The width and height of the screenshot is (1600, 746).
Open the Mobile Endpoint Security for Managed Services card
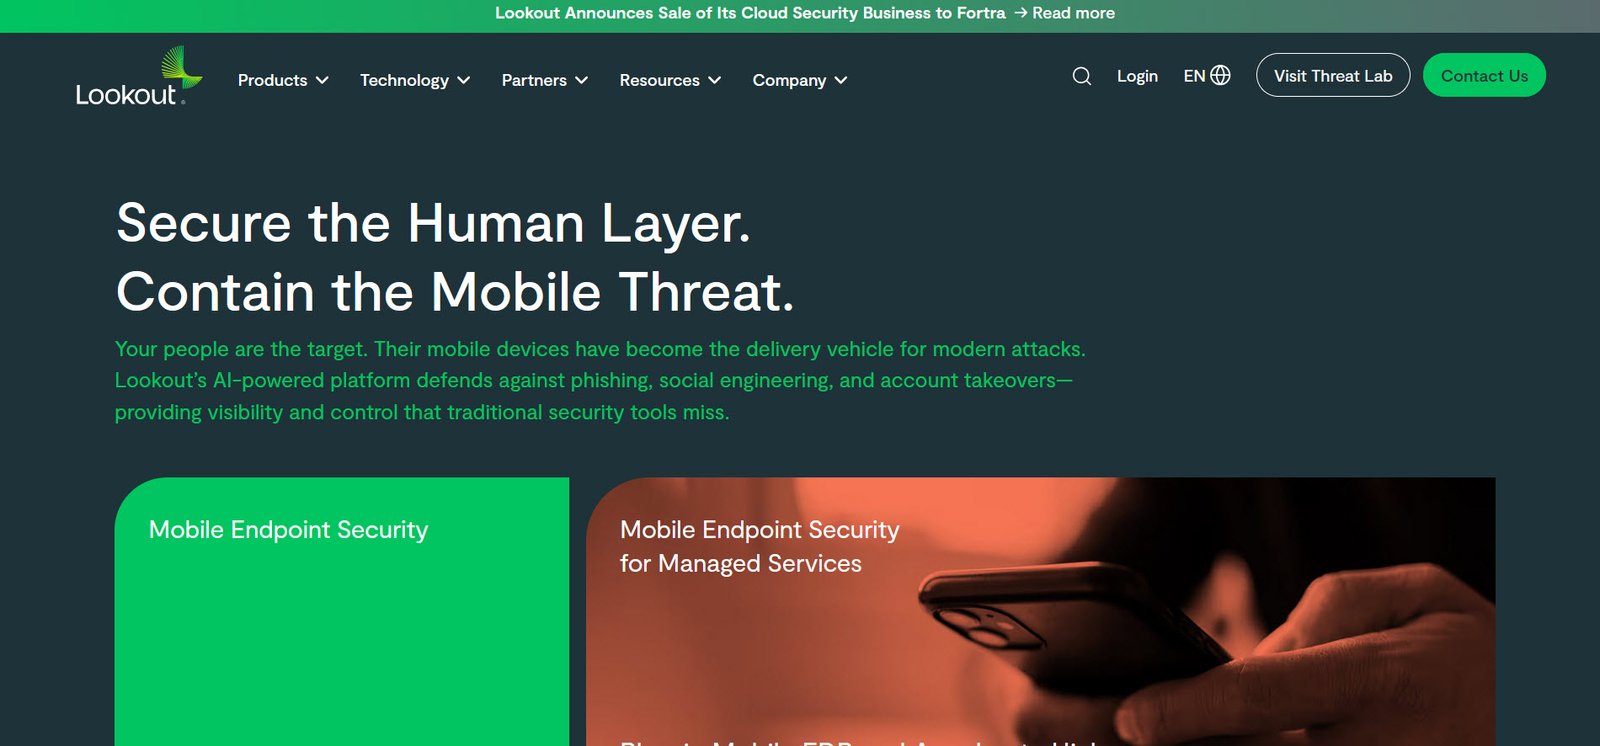pos(1040,612)
